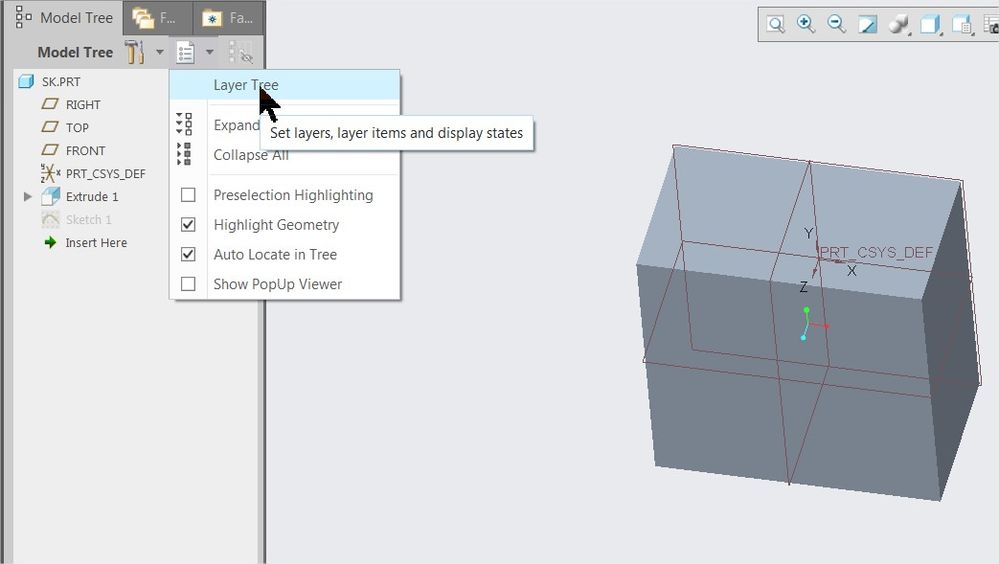Select the TOP datum plane
The width and height of the screenshot is (999, 564).
(x=77, y=127)
